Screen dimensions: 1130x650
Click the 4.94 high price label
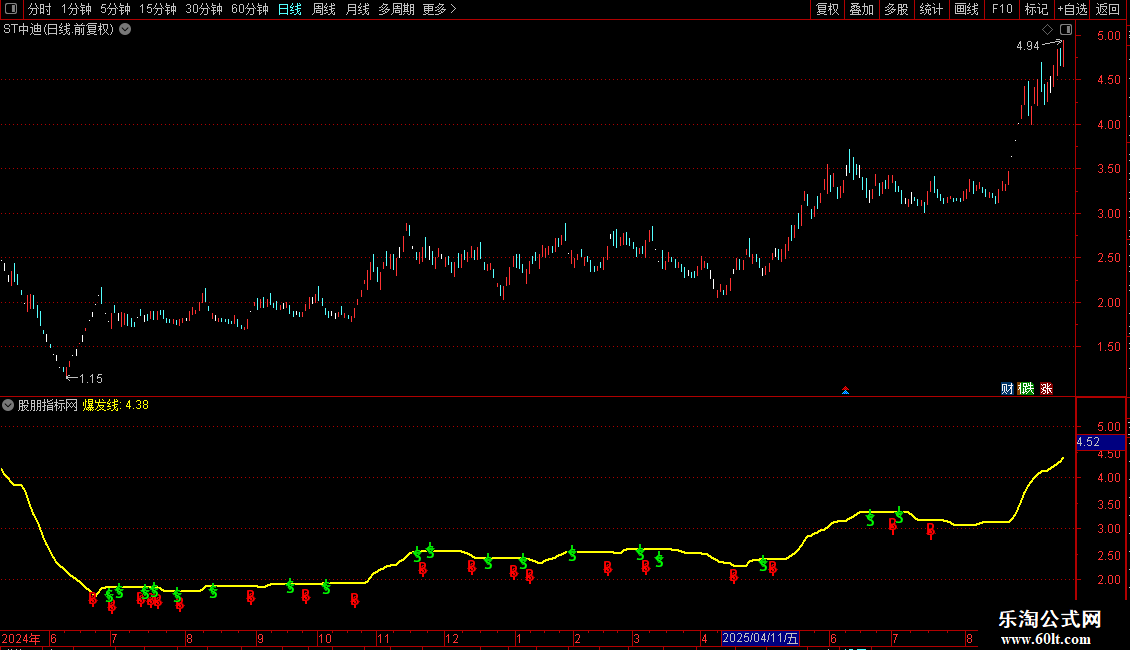coord(1028,46)
